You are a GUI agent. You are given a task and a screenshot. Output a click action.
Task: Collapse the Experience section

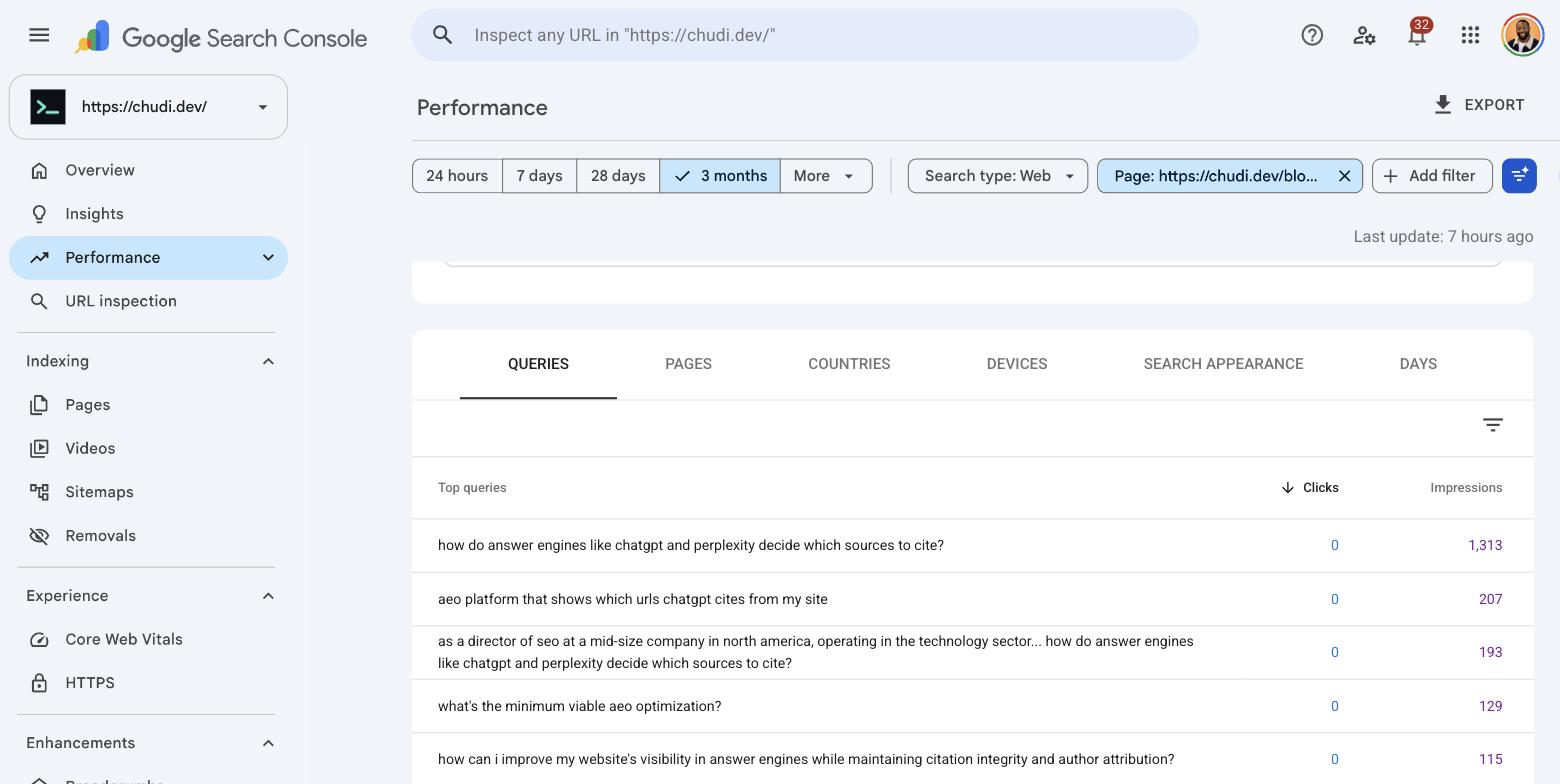(268, 596)
